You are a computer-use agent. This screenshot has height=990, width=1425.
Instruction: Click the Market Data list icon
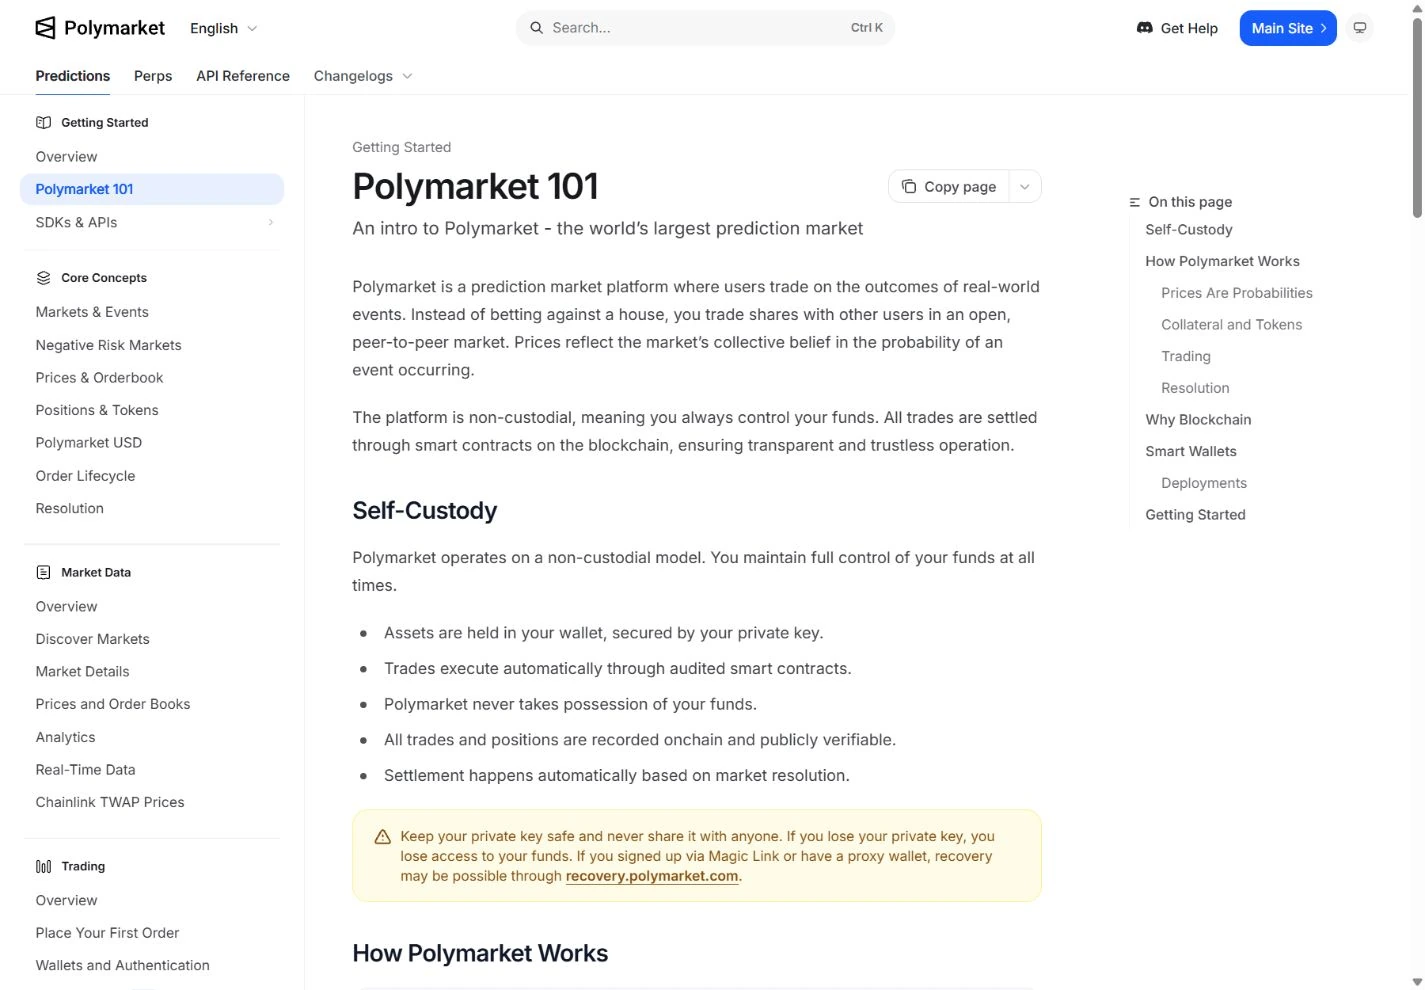[43, 573]
